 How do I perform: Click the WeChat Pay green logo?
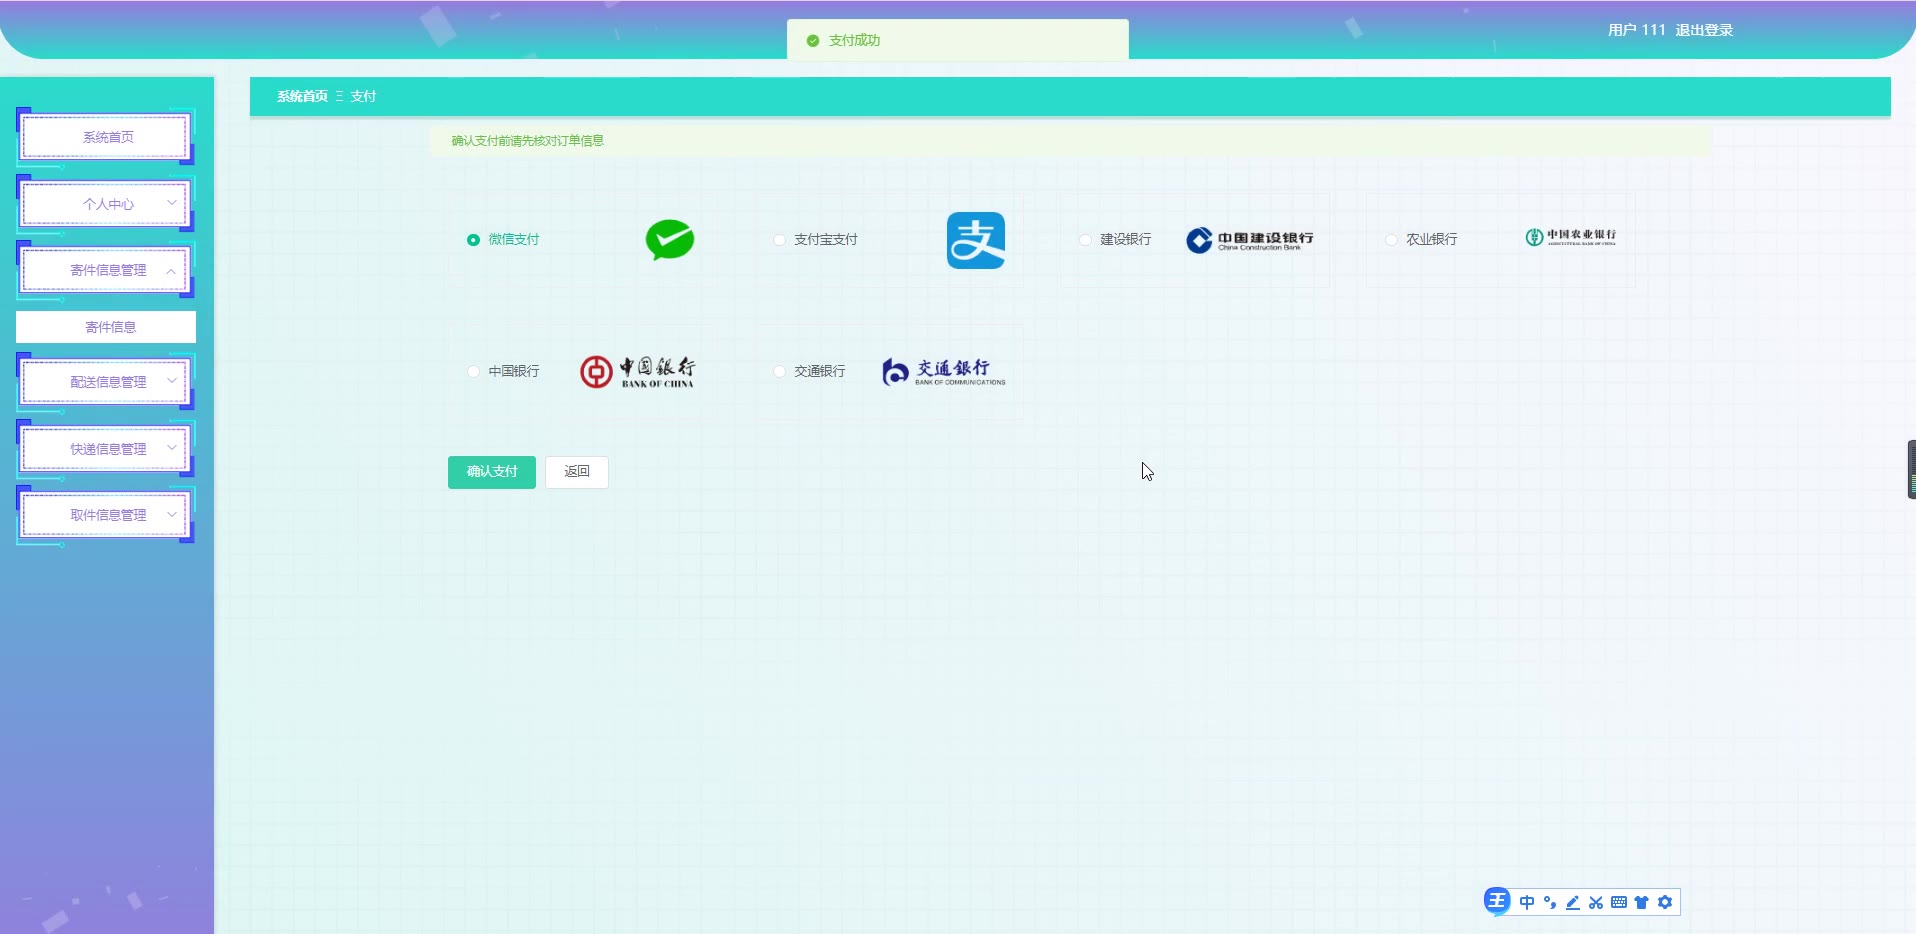click(670, 240)
